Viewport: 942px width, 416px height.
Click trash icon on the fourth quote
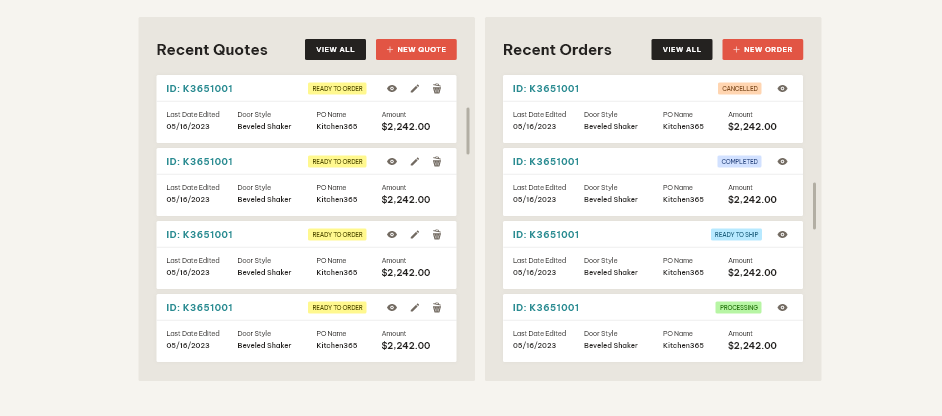437,308
